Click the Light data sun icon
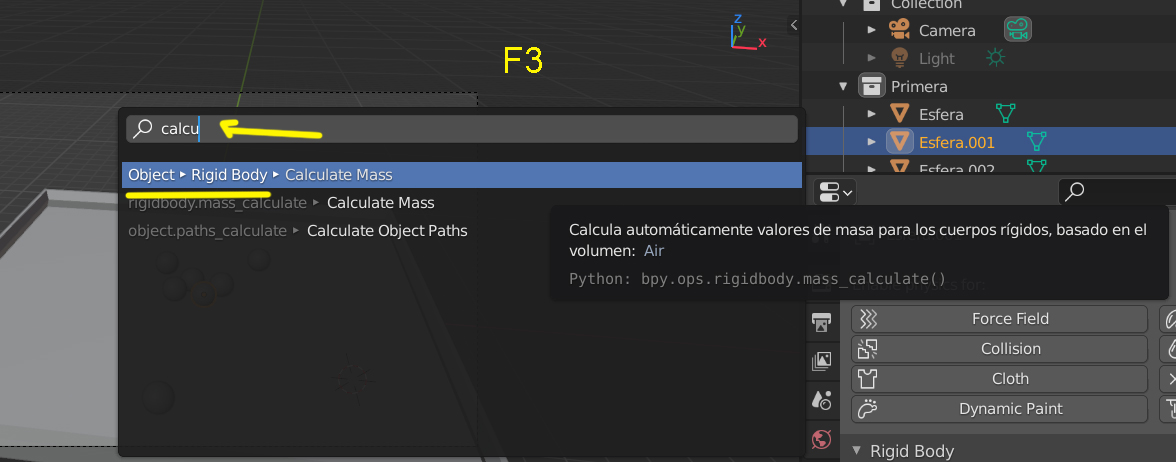 pos(995,58)
